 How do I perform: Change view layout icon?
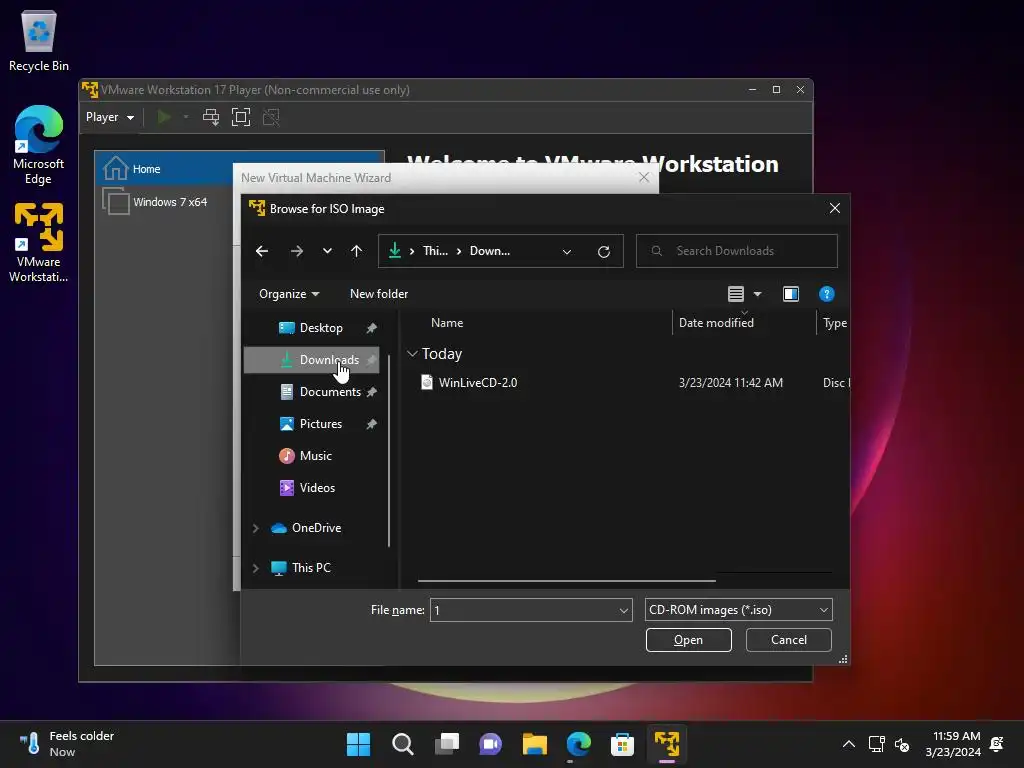coord(736,294)
